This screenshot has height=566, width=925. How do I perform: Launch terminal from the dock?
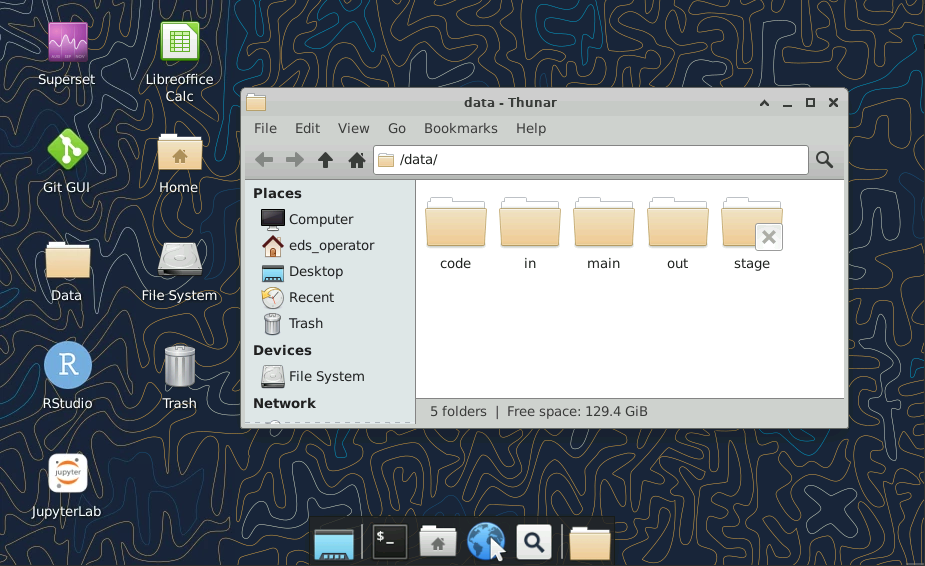[x=390, y=541]
